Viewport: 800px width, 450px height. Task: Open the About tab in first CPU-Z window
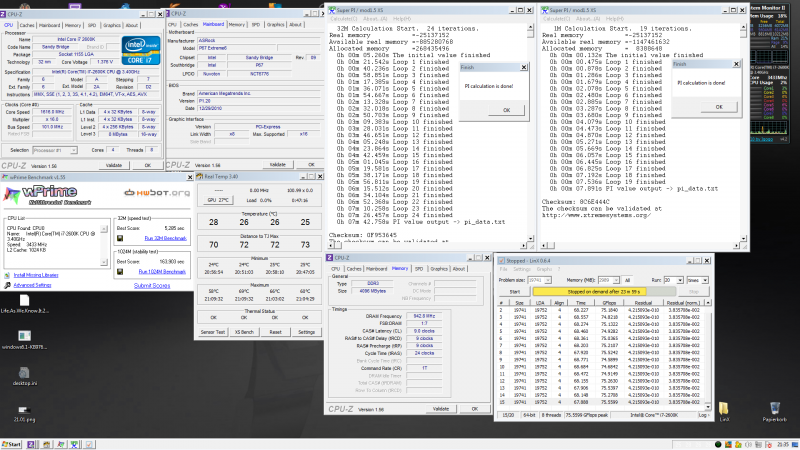pos(132,25)
